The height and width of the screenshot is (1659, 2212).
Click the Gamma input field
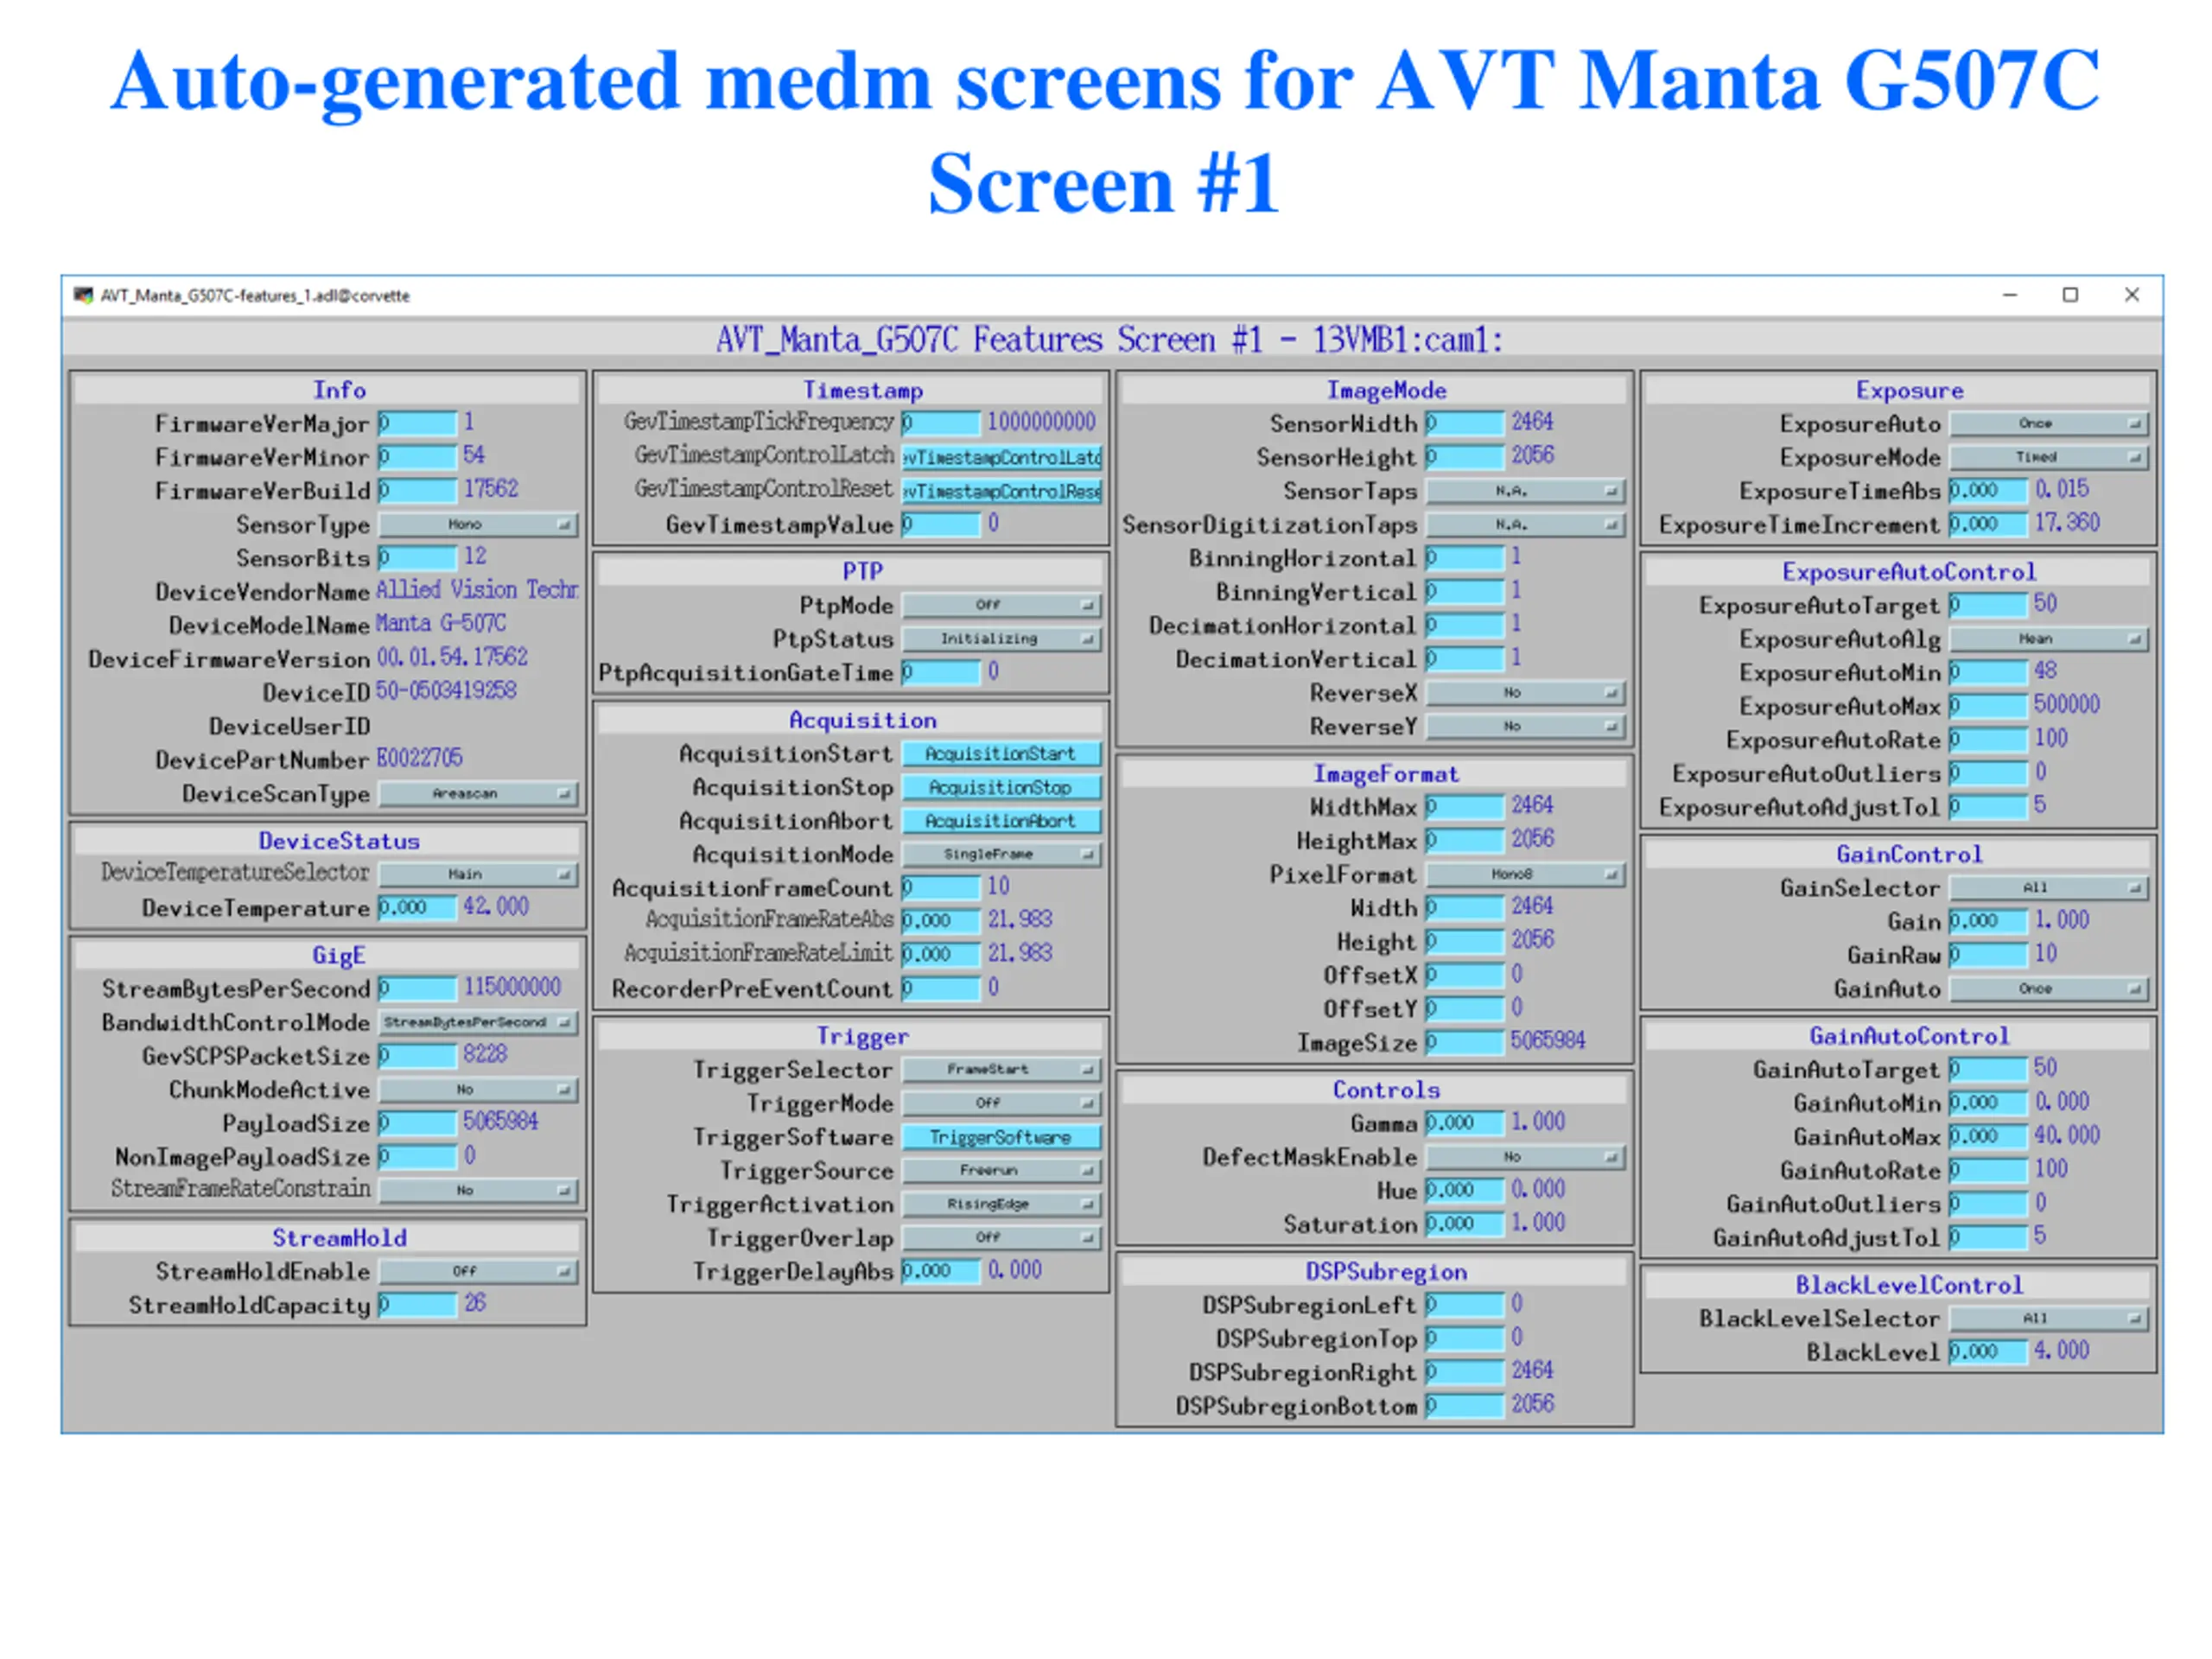point(1465,1124)
